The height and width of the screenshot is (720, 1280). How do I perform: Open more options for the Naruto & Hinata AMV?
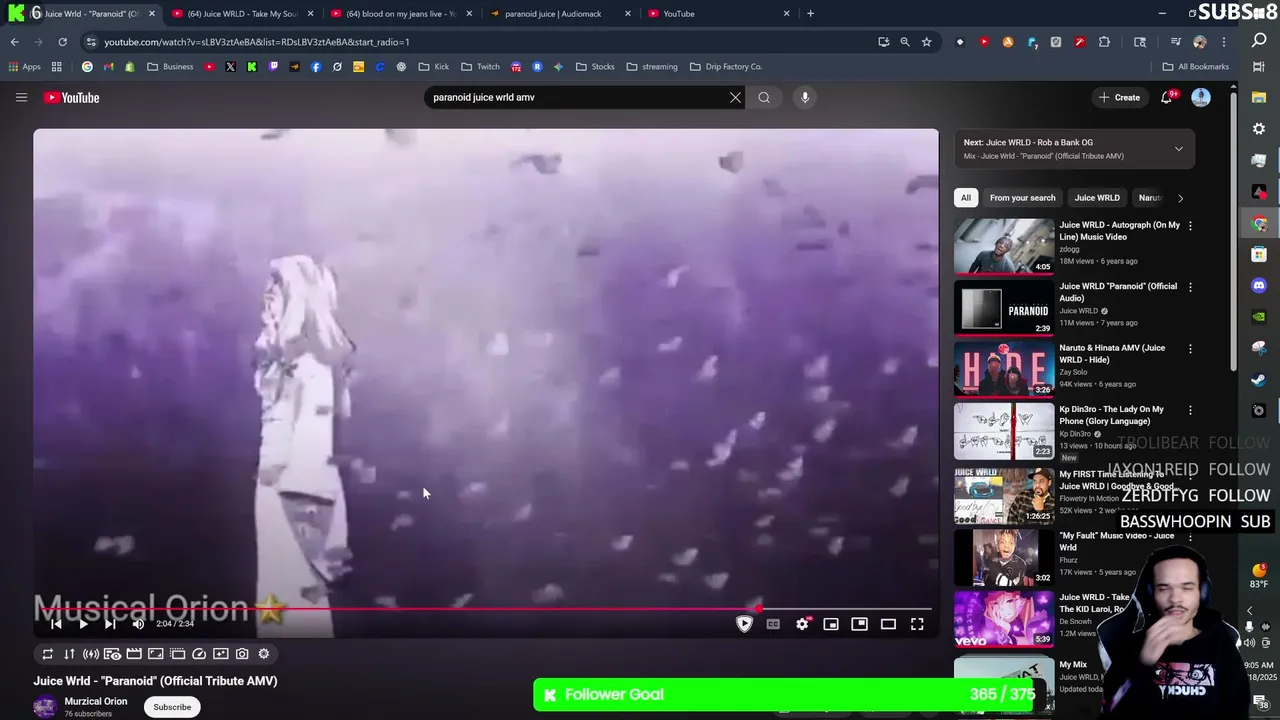1190,349
